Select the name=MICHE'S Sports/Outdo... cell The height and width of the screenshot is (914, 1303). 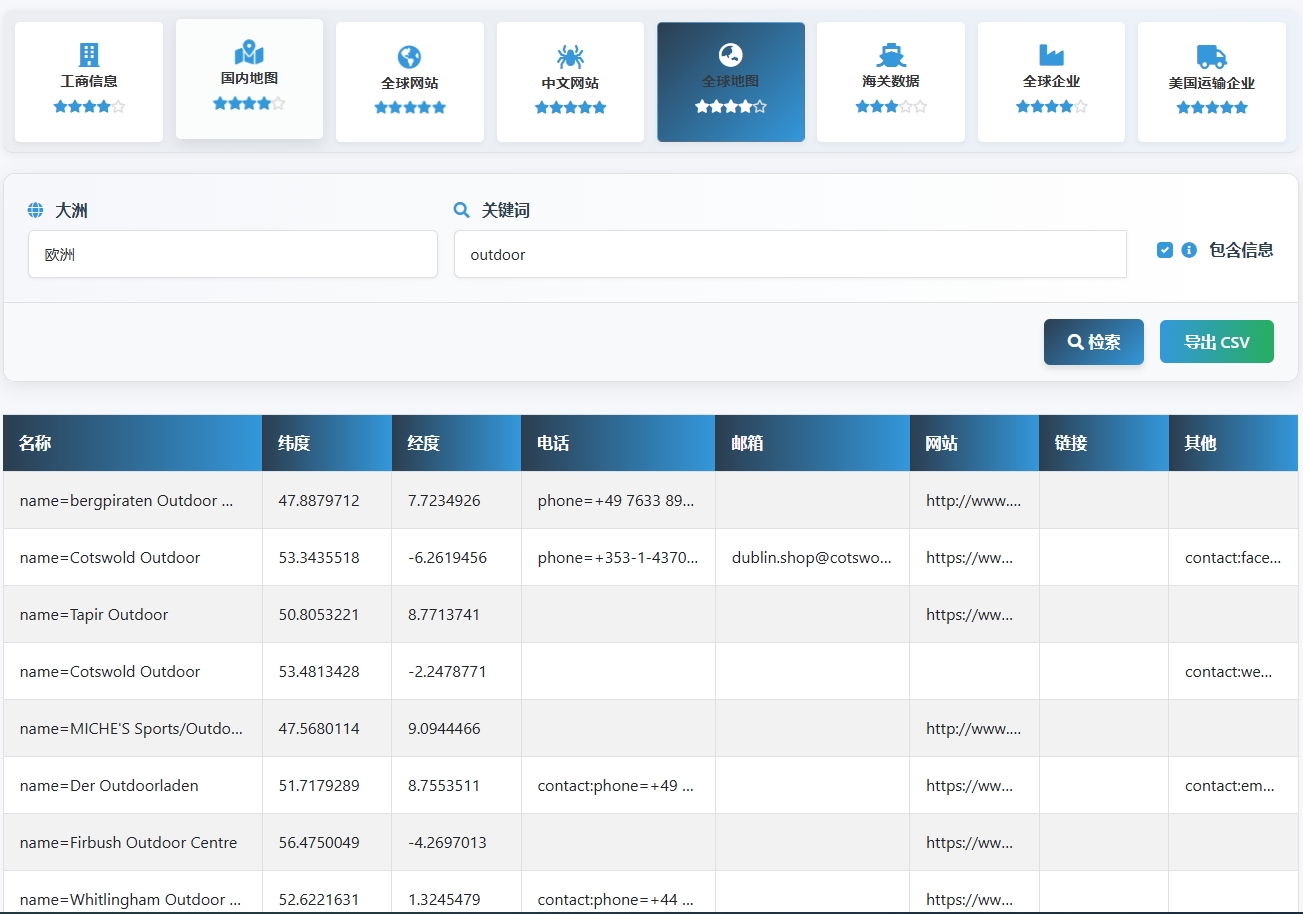133,728
